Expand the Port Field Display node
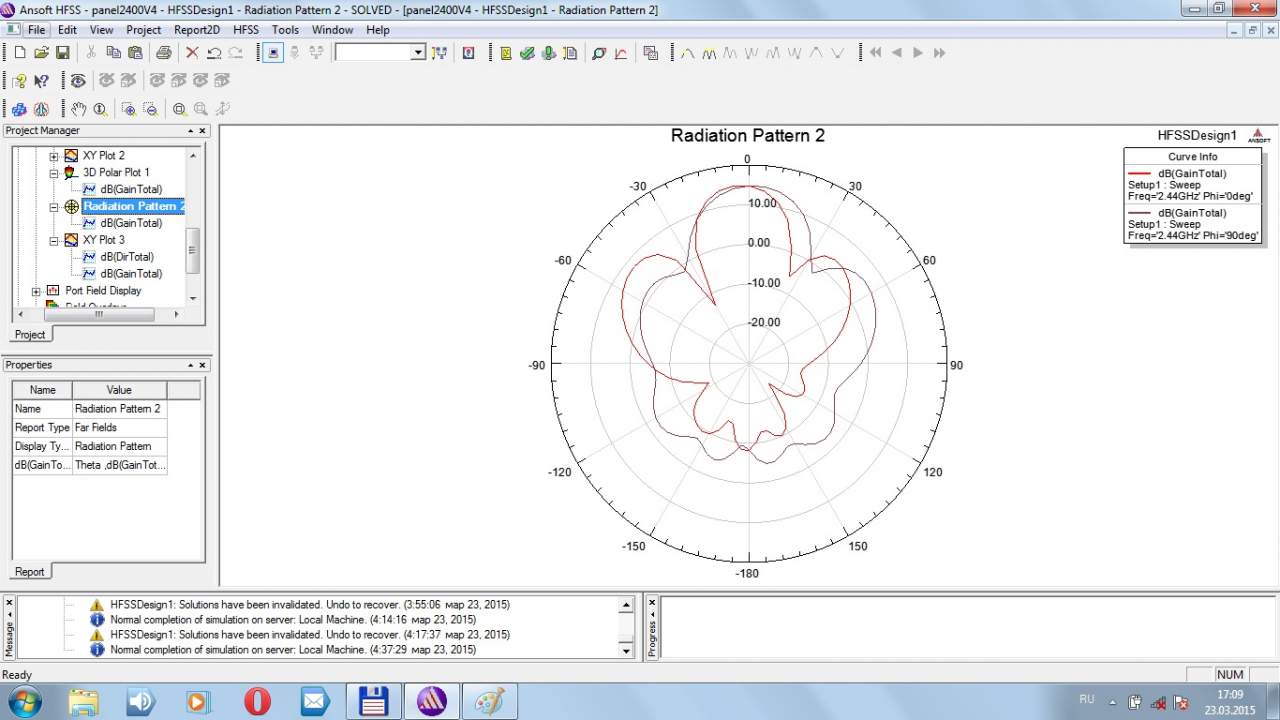The image size is (1280, 720). [36, 291]
